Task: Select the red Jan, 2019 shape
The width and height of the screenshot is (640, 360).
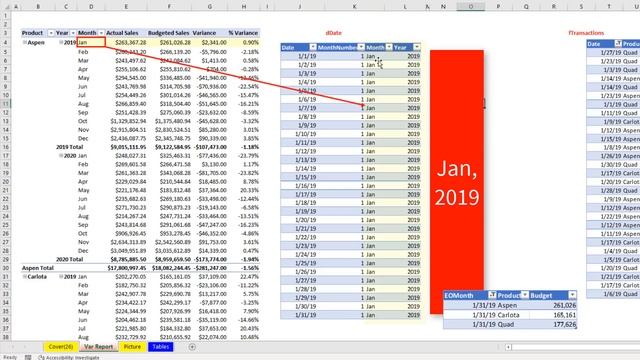Action: pyautogui.click(x=457, y=182)
